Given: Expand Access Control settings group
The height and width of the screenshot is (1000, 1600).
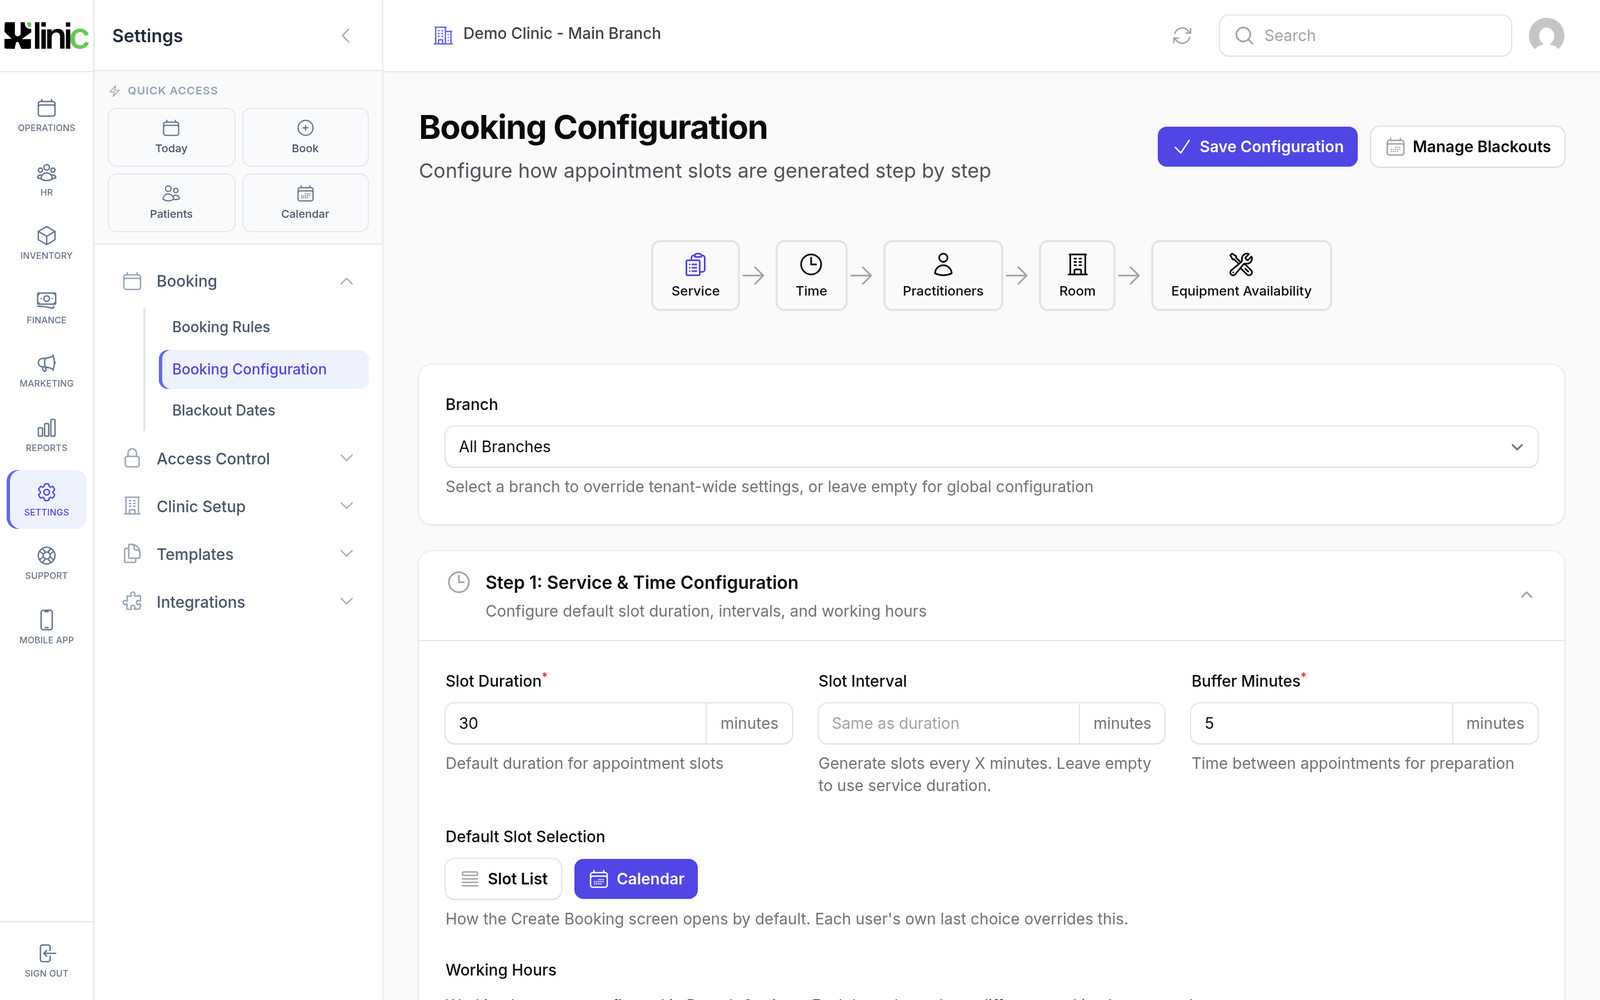Looking at the screenshot, I should point(238,459).
